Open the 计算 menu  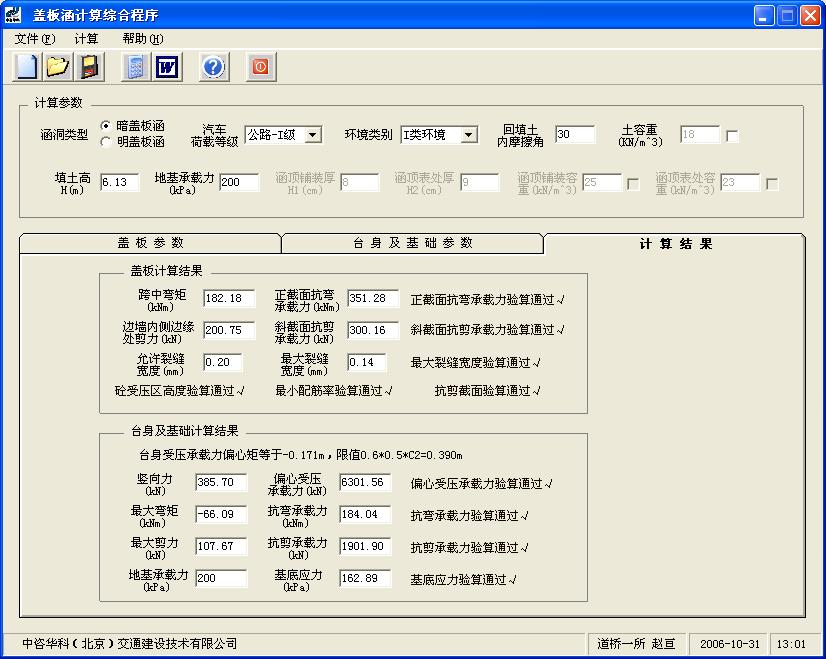click(86, 39)
